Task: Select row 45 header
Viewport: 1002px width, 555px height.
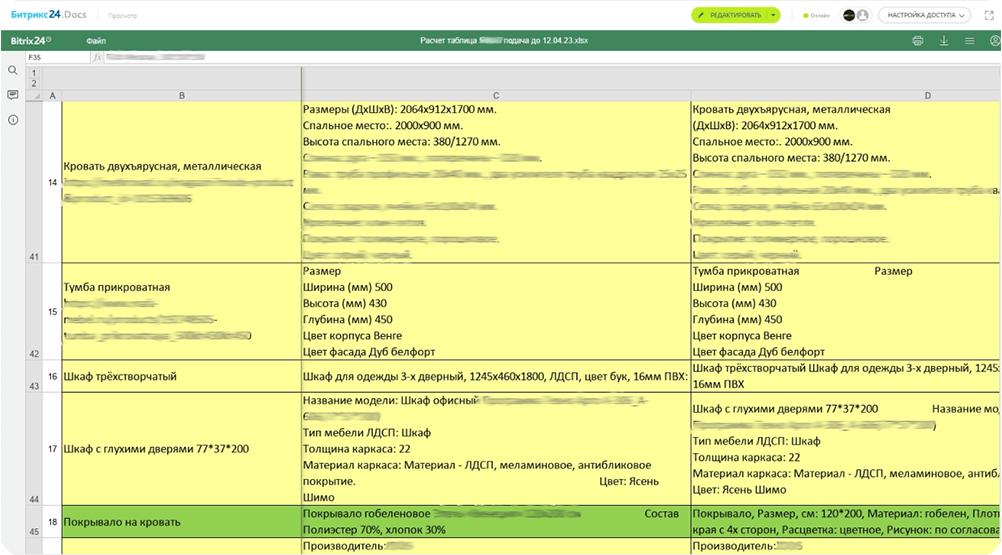Action: pos(34,522)
